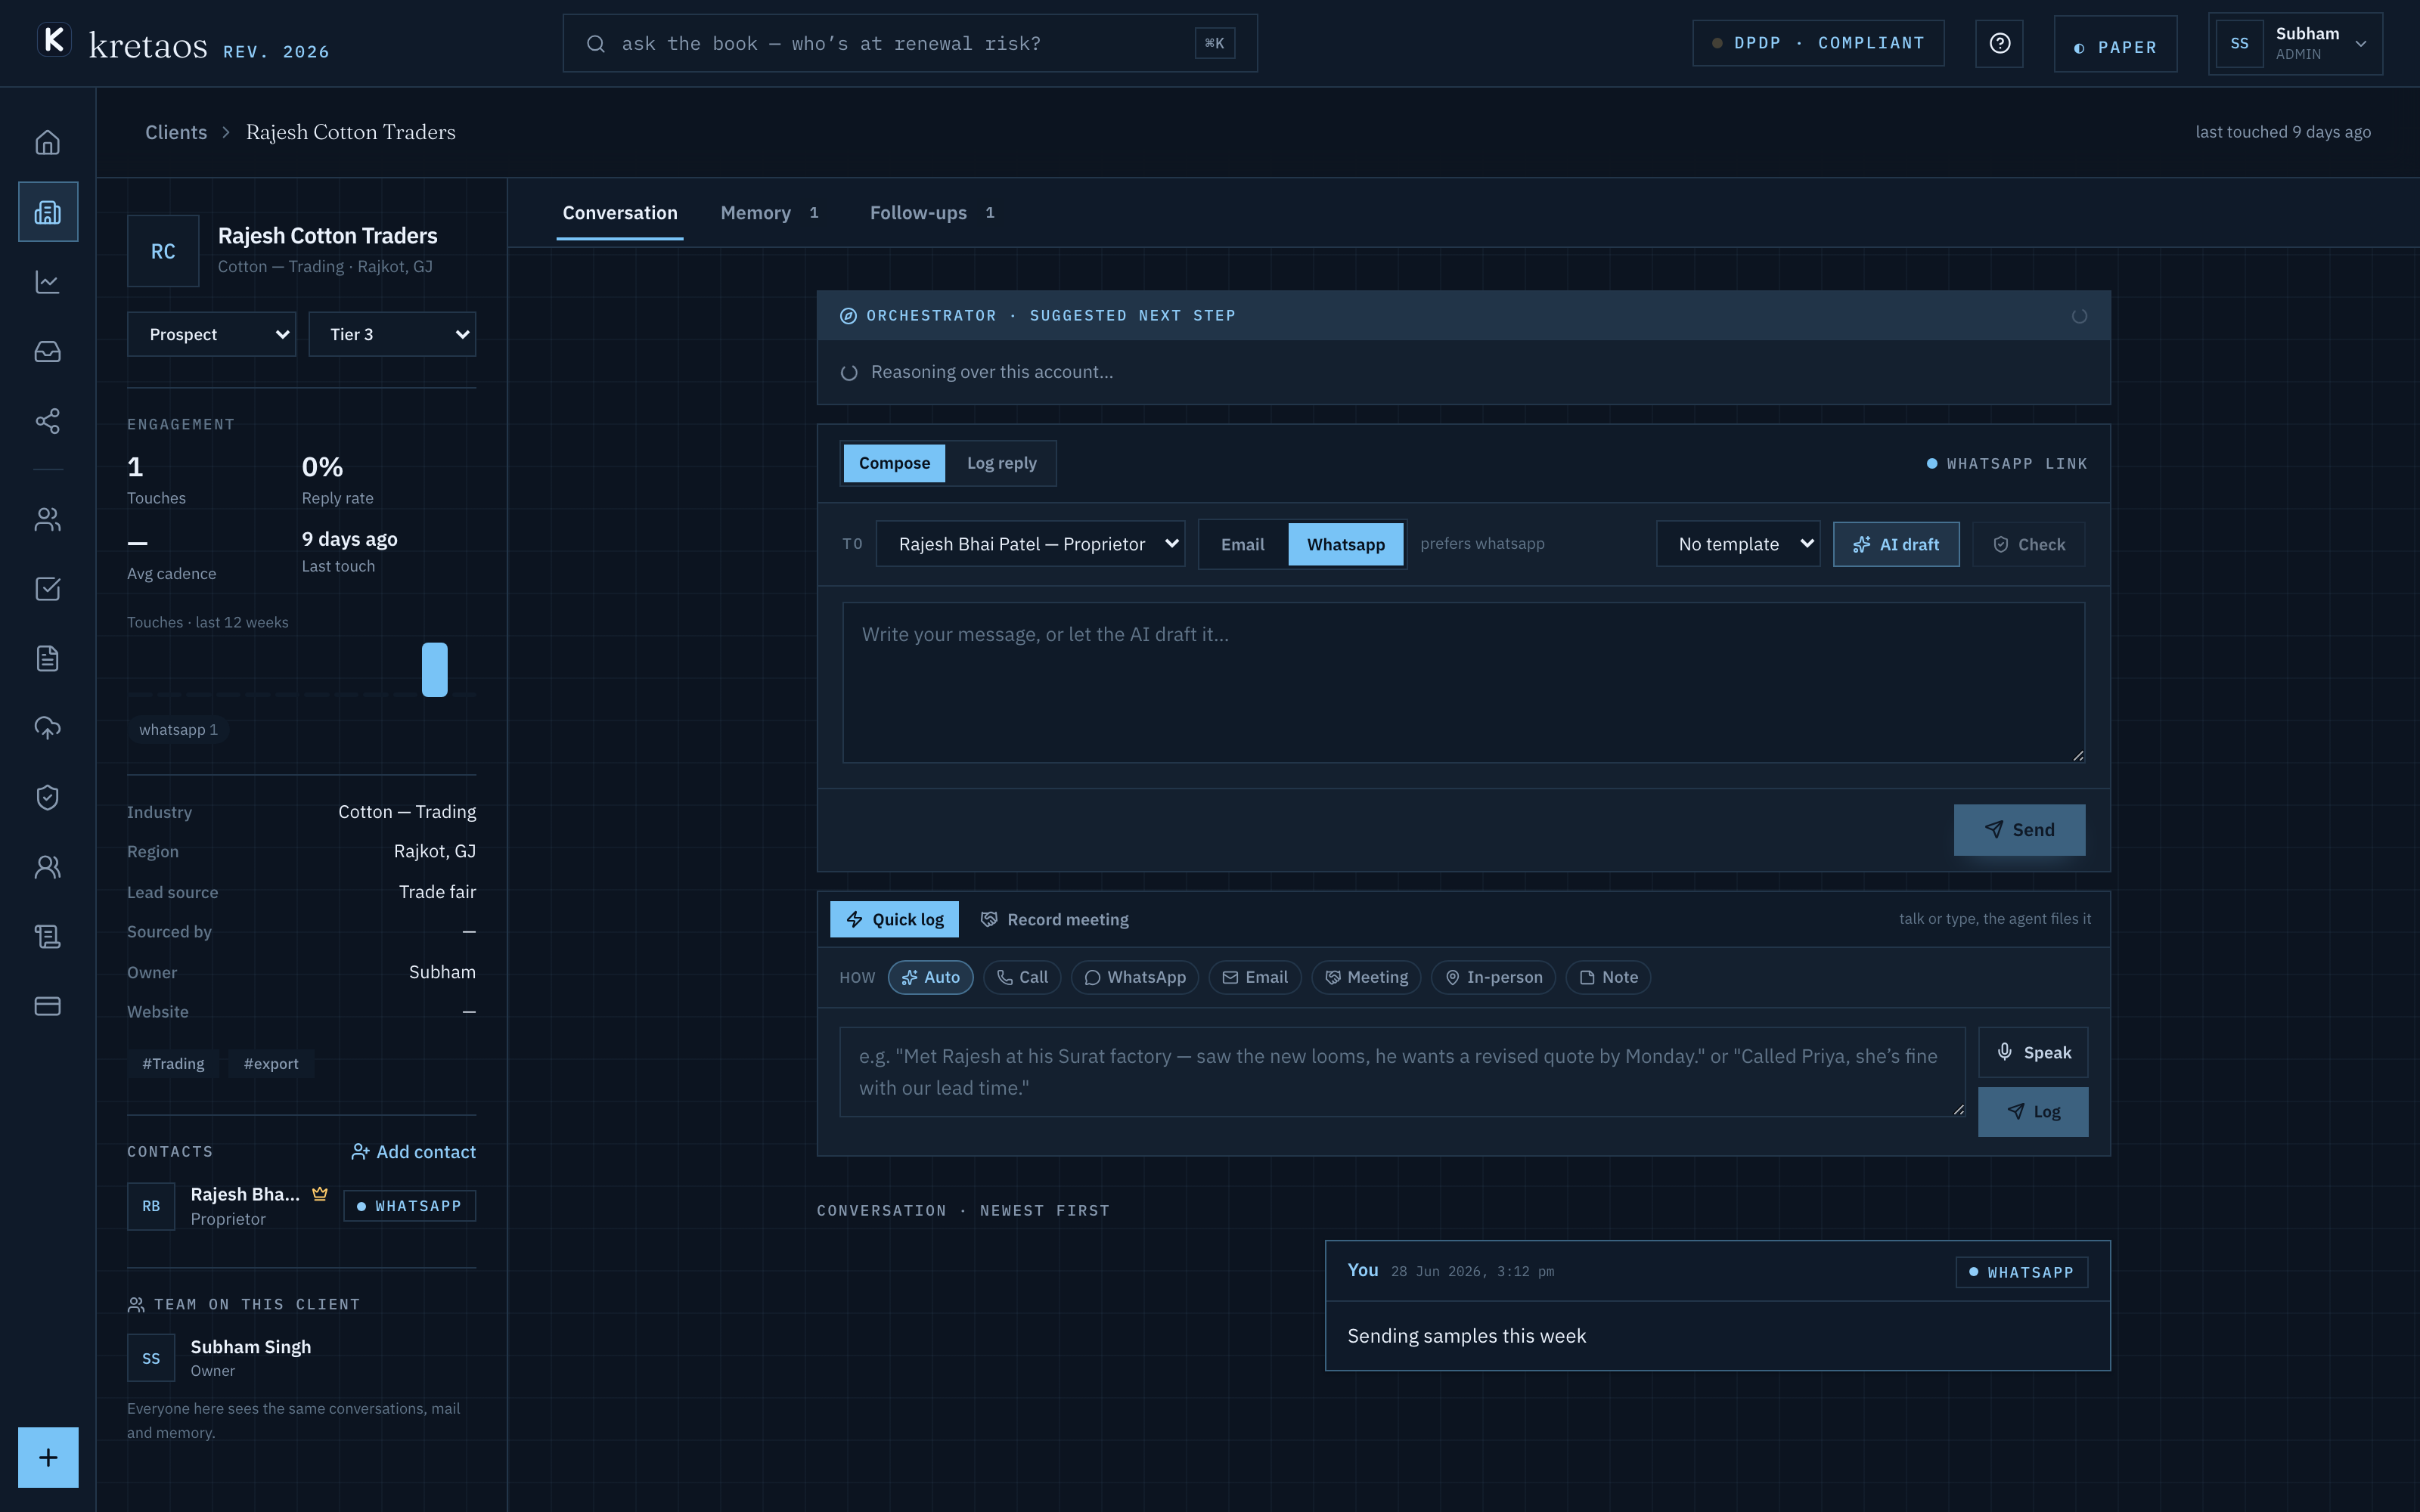The height and width of the screenshot is (1512, 2420).
Task: Open the scroll log sidebar icon
Action: tap(48, 936)
